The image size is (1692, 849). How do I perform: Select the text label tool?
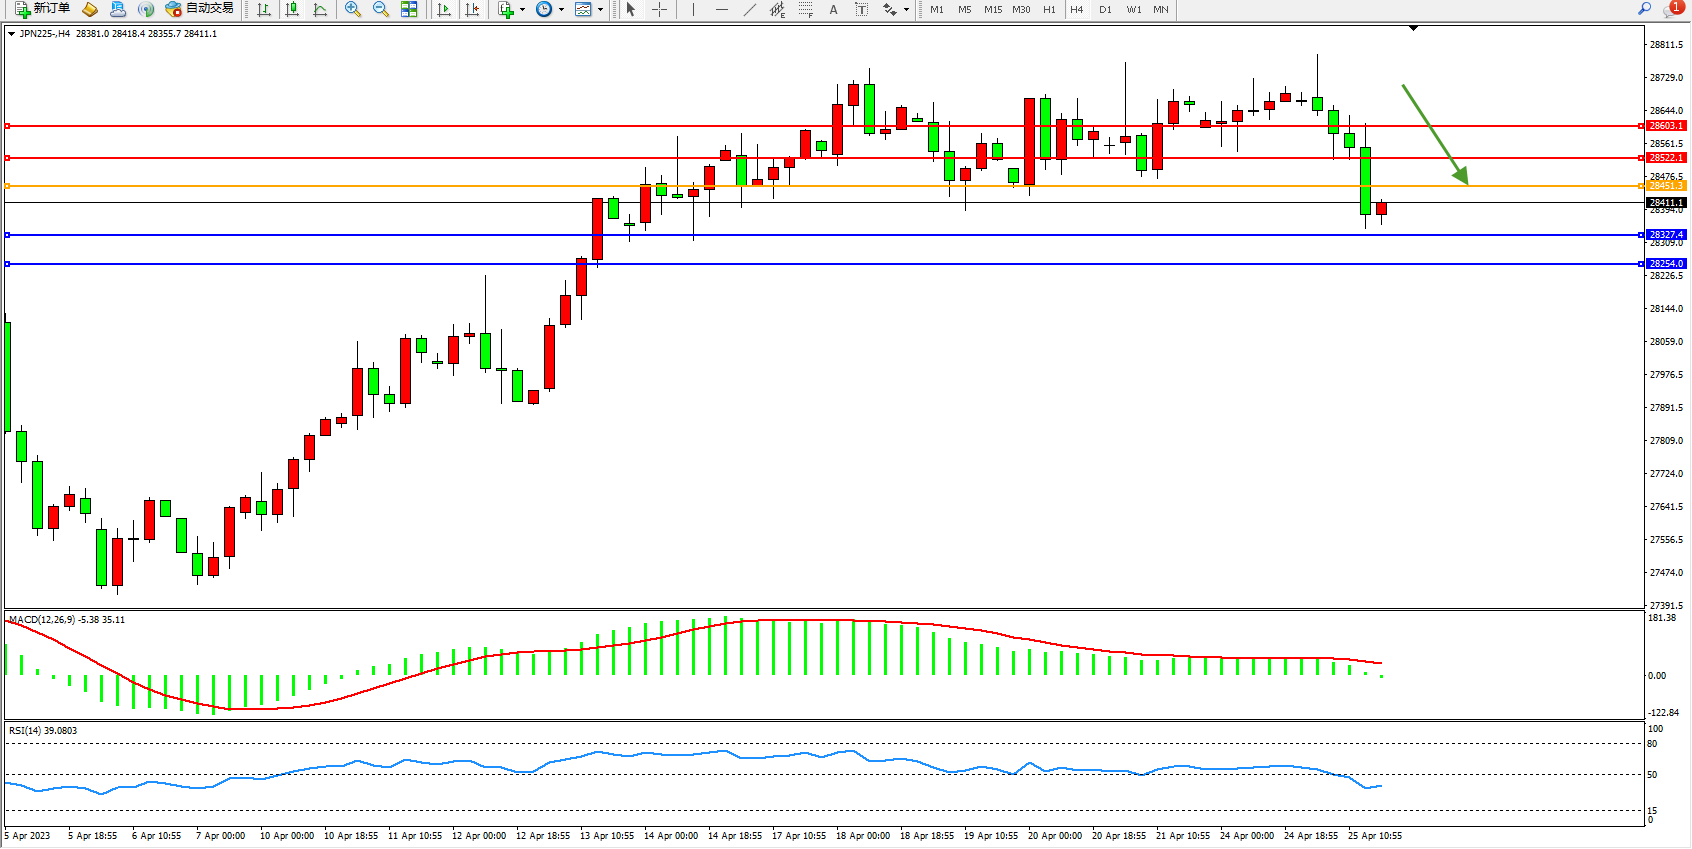pyautogui.click(x=861, y=9)
